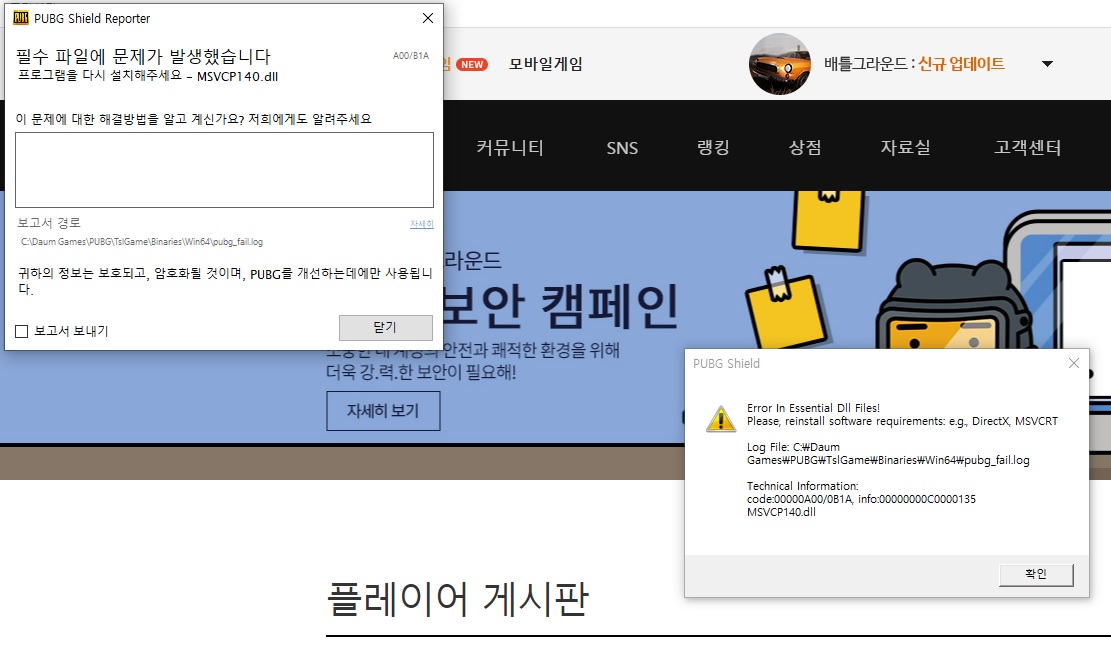The height and width of the screenshot is (655, 1111).
Task: Click the 필수 파일에 문제가 발생했습니다 heading
Action: pos(143,57)
